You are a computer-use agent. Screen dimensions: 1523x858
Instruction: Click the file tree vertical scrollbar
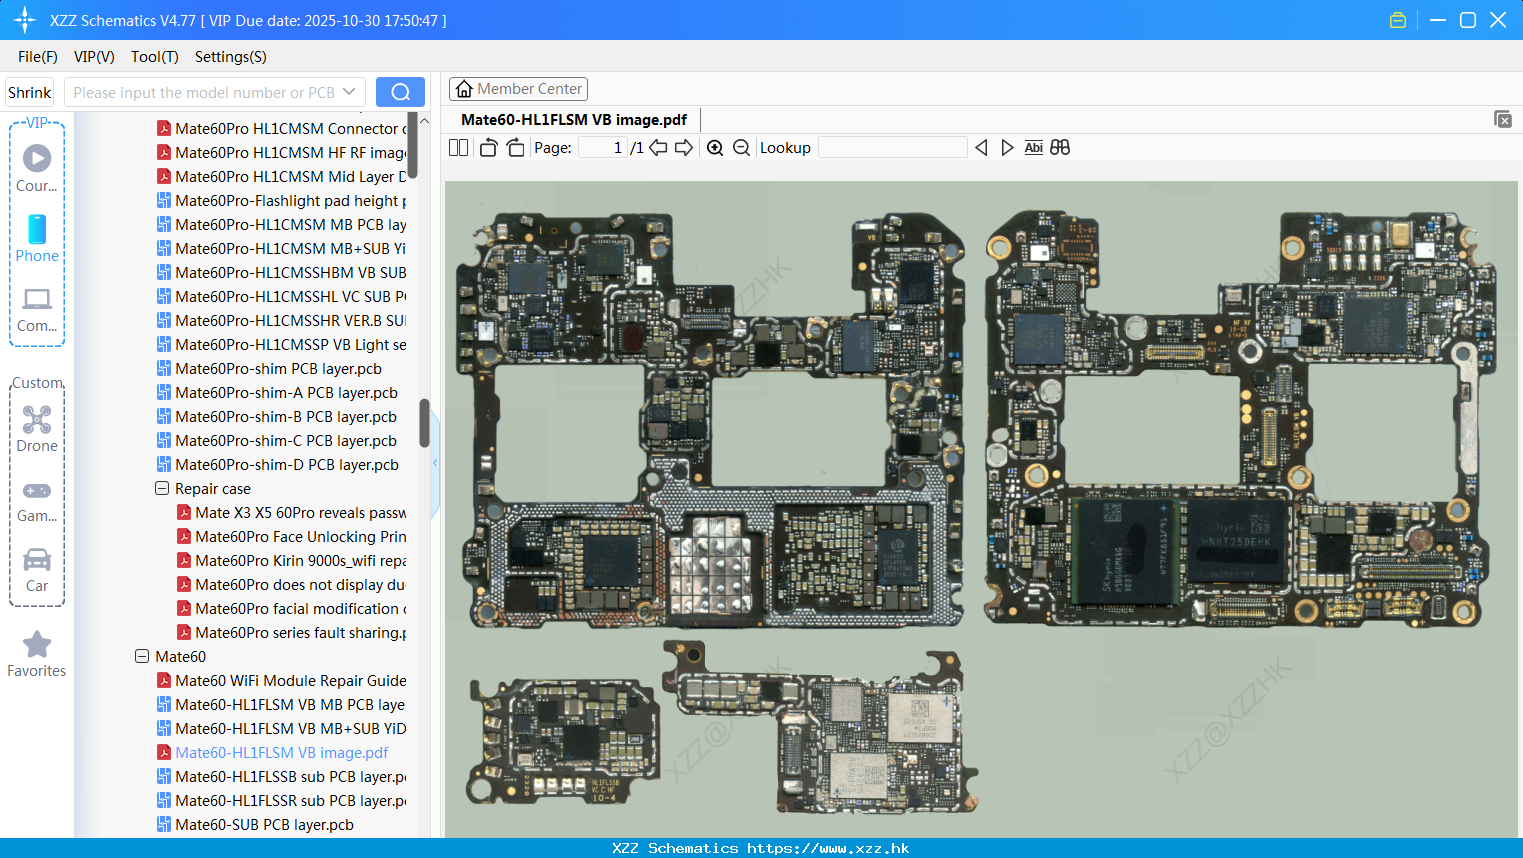(424, 424)
